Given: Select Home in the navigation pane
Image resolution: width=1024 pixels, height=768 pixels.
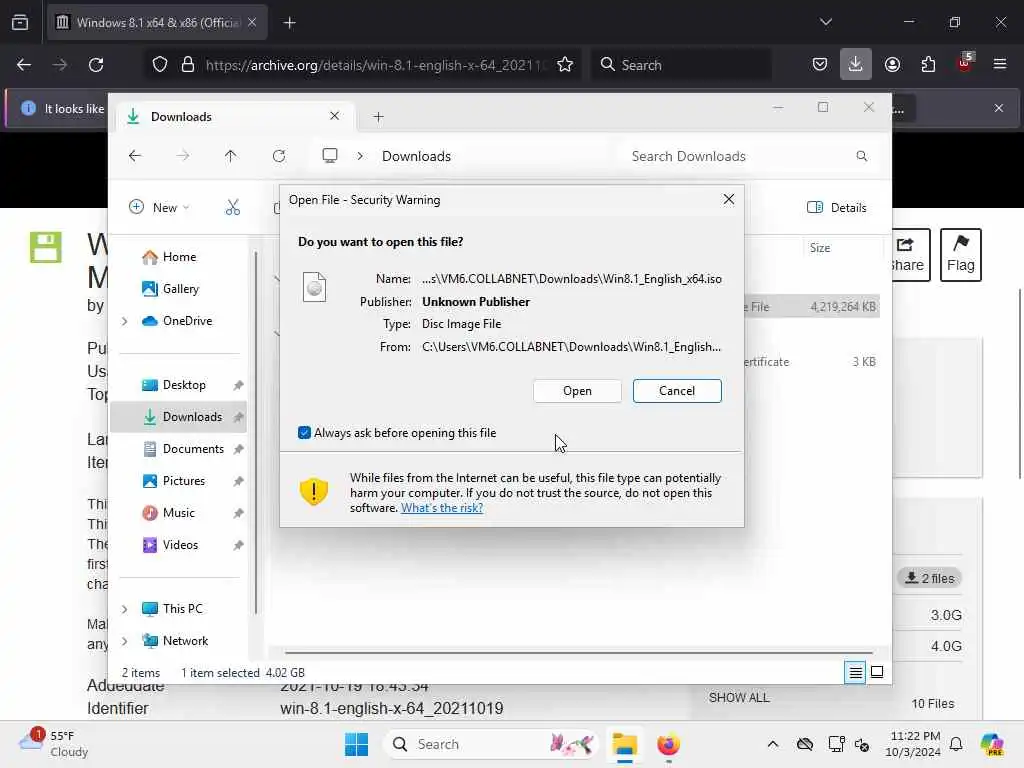Looking at the screenshot, I should coord(179,257).
